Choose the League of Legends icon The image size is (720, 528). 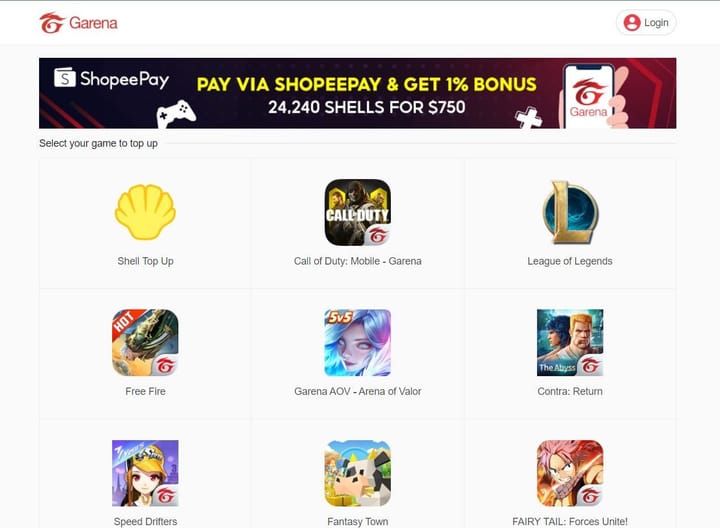[570, 212]
